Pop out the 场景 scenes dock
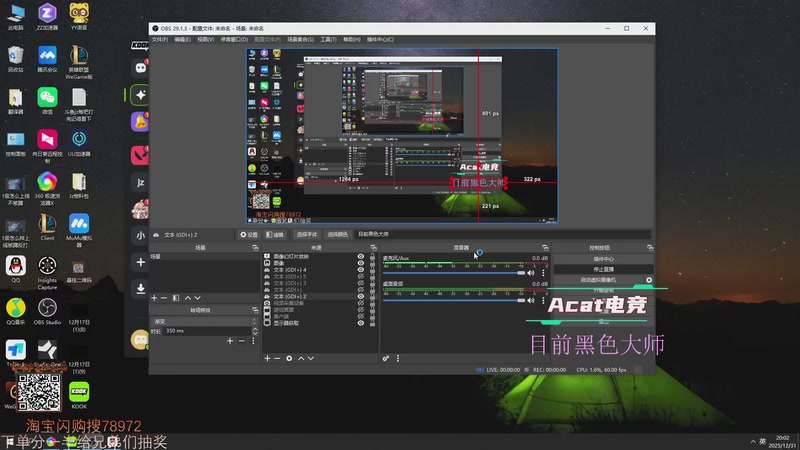 pos(255,247)
